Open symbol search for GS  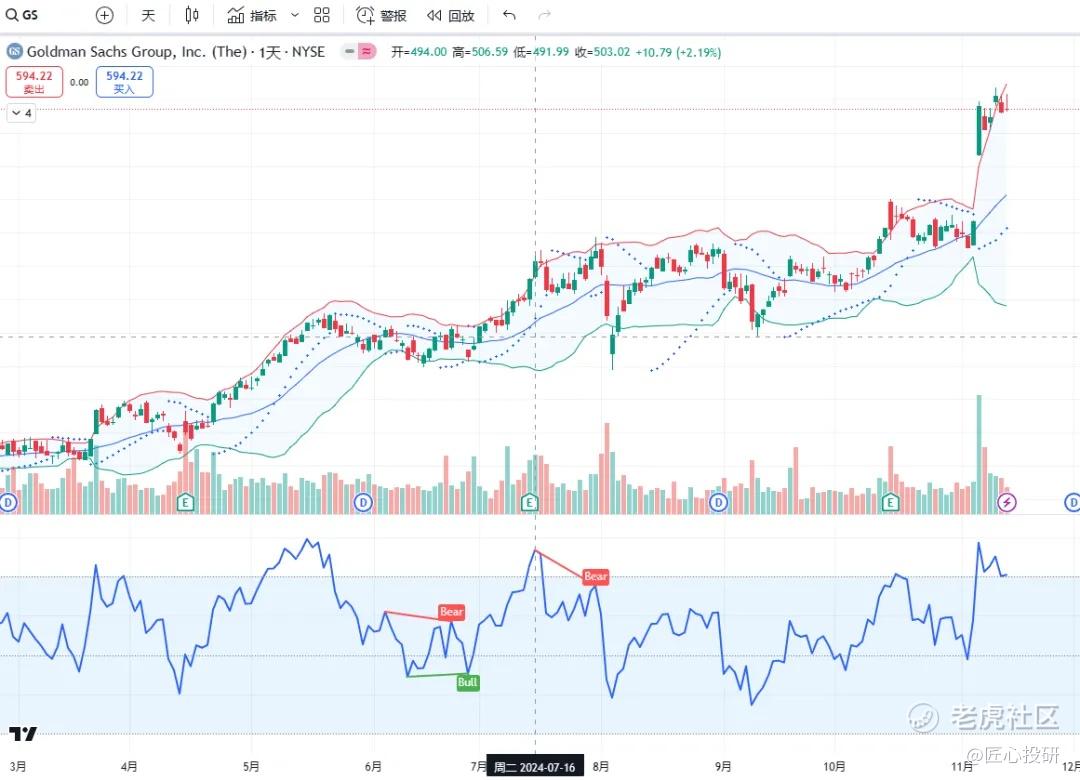[22, 15]
